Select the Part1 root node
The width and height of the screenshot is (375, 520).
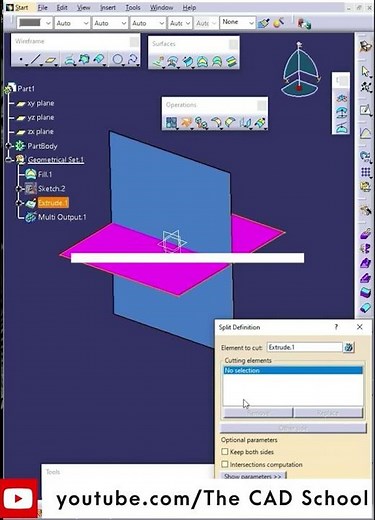(26, 89)
